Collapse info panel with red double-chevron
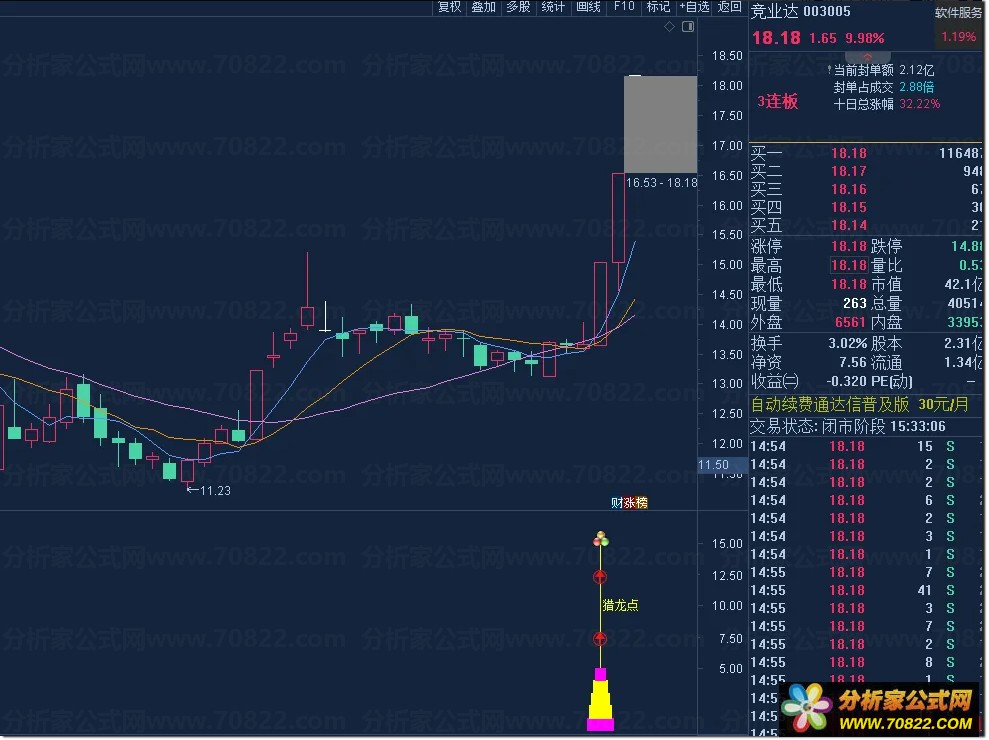 click(x=867, y=57)
